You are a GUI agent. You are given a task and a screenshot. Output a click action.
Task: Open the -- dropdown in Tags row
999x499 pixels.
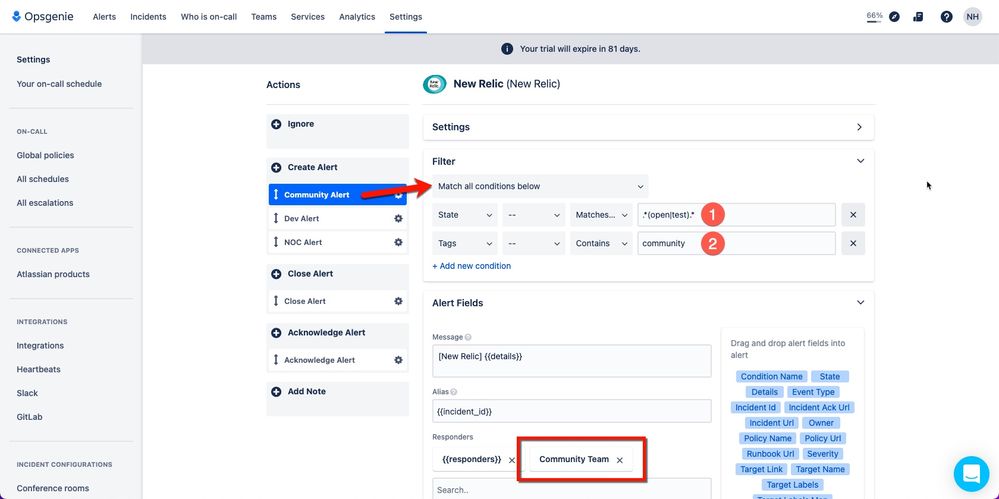click(534, 243)
